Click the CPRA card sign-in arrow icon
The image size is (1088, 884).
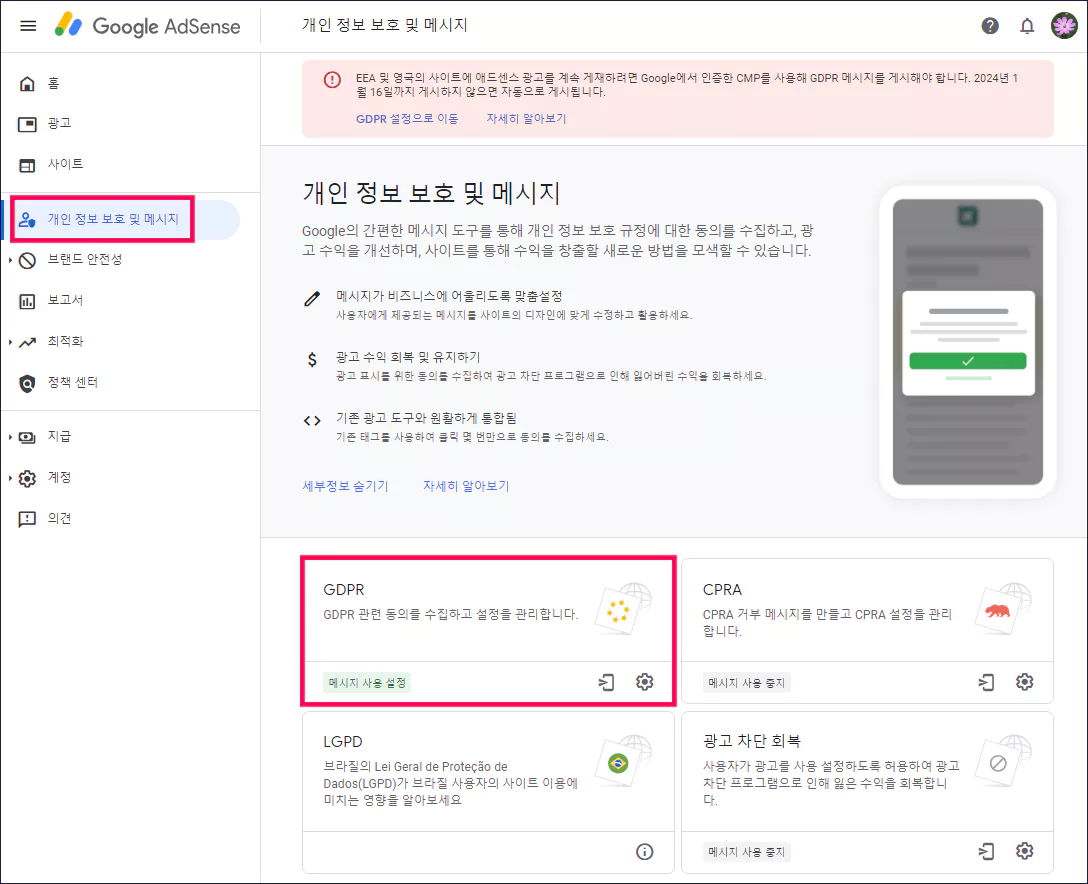click(986, 682)
